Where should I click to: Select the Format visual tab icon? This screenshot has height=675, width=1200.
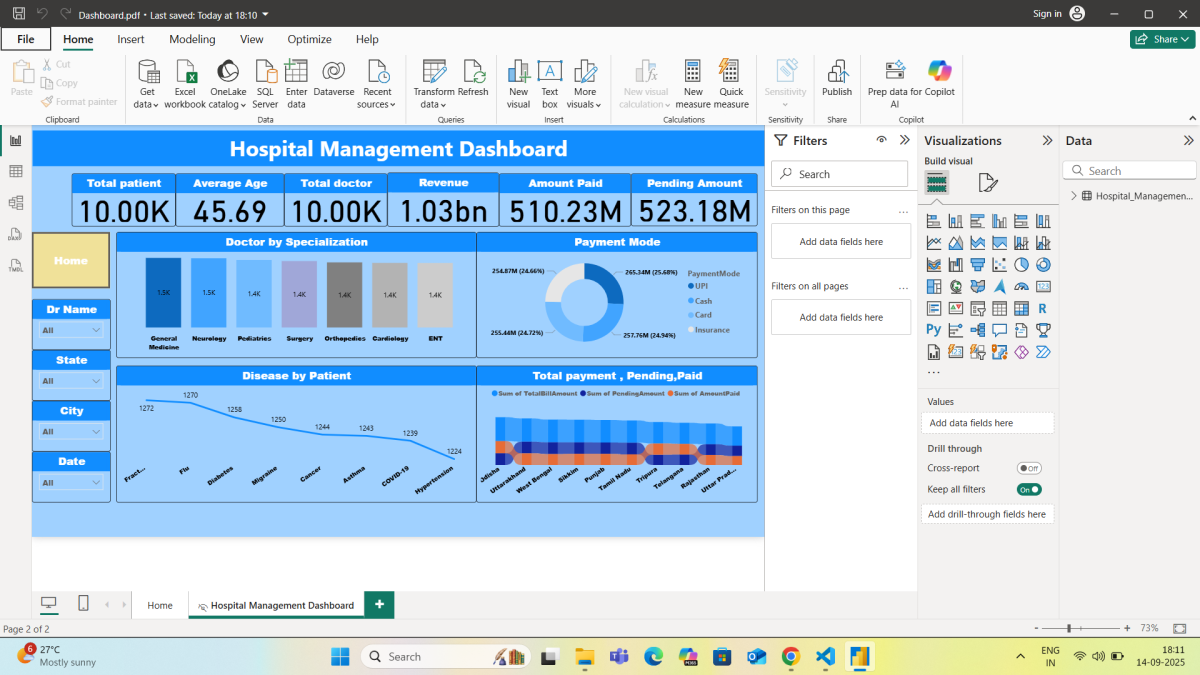[988, 182]
